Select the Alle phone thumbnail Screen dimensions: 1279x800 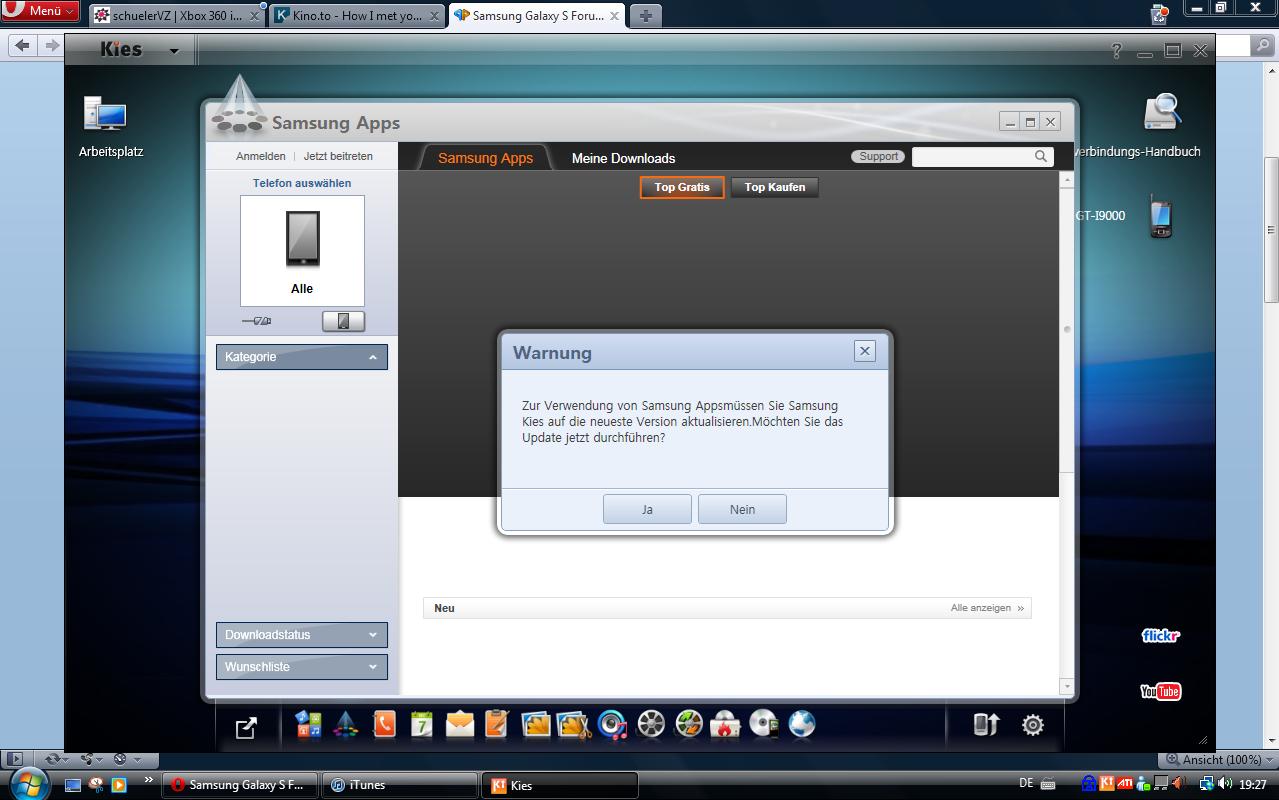tap(302, 250)
